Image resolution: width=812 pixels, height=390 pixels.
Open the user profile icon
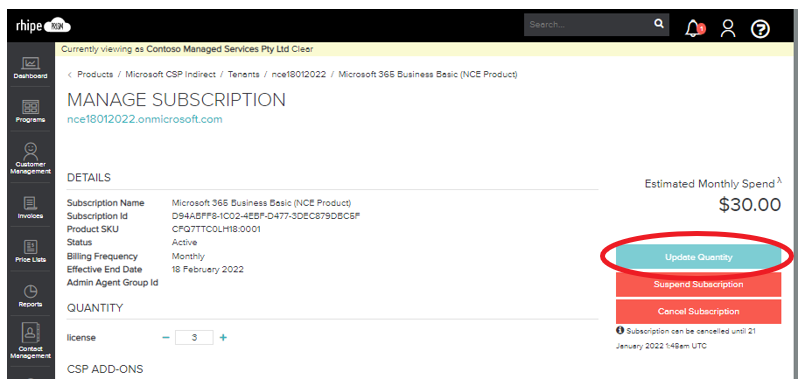click(728, 29)
